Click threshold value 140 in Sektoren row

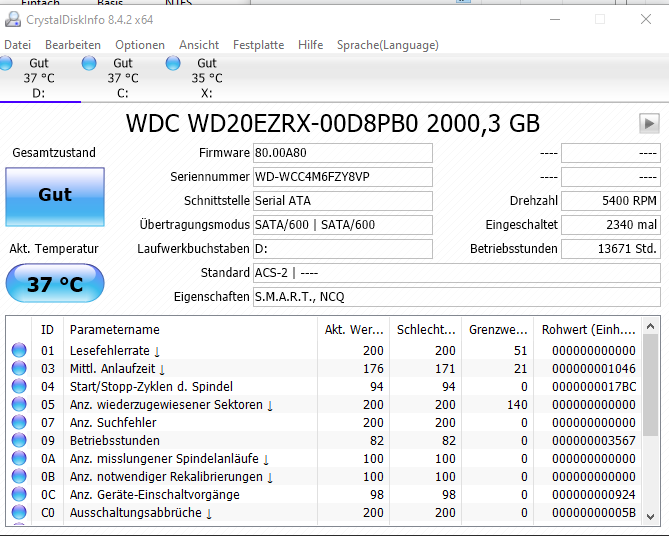[x=517, y=404]
